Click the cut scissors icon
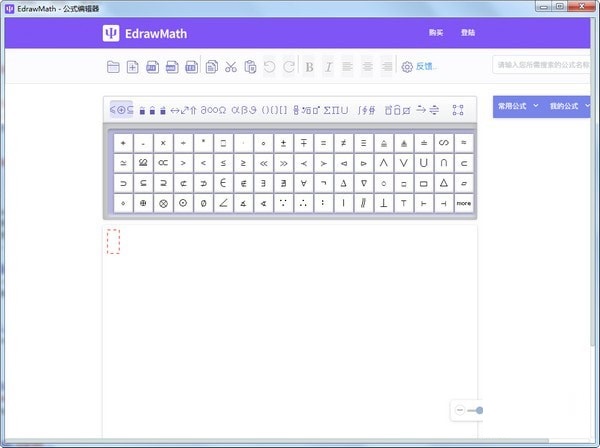The height and width of the screenshot is (448, 600). pyautogui.click(x=230, y=67)
